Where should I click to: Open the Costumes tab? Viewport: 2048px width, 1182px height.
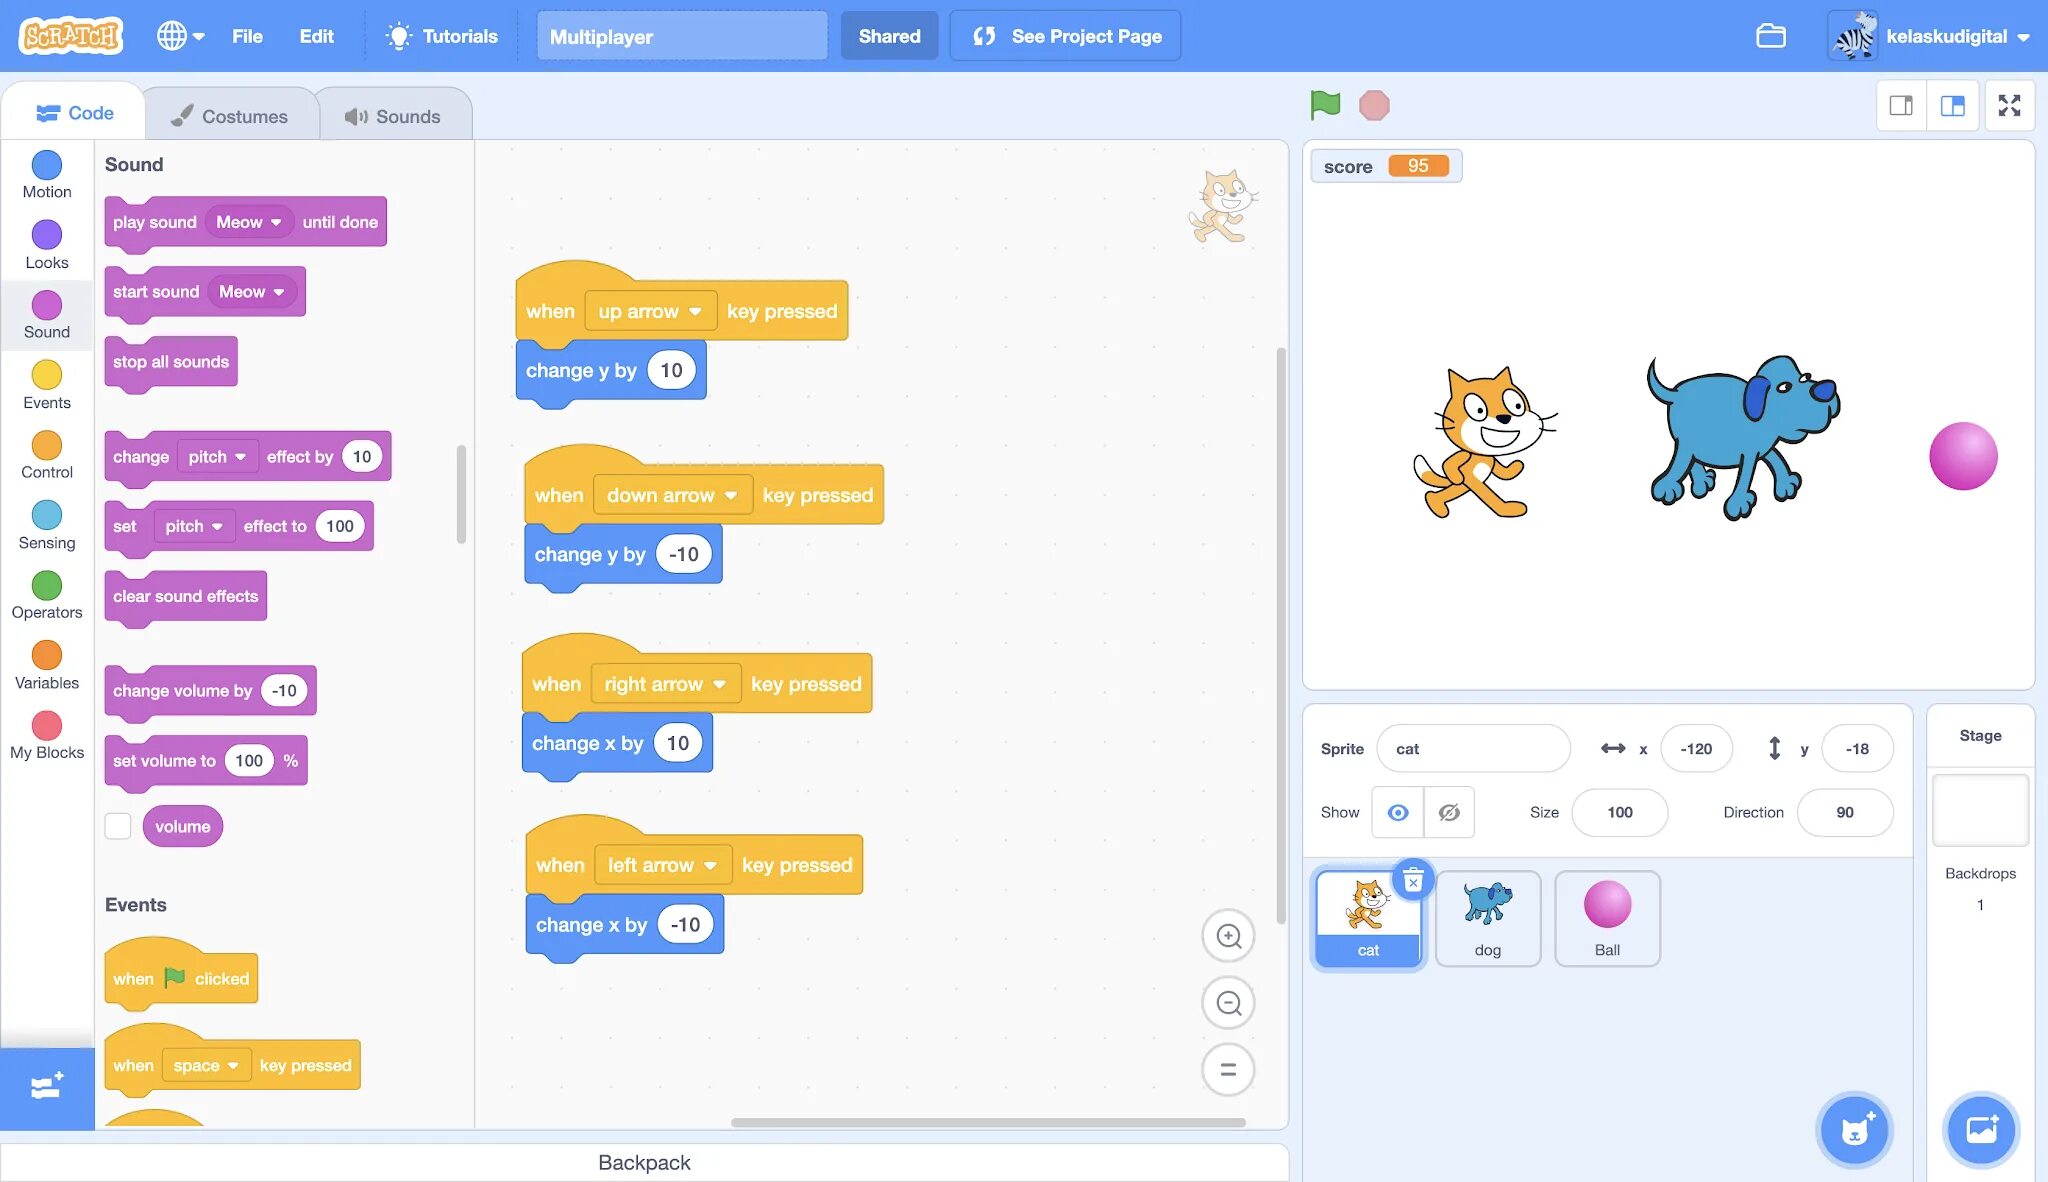(x=229, y=113)
